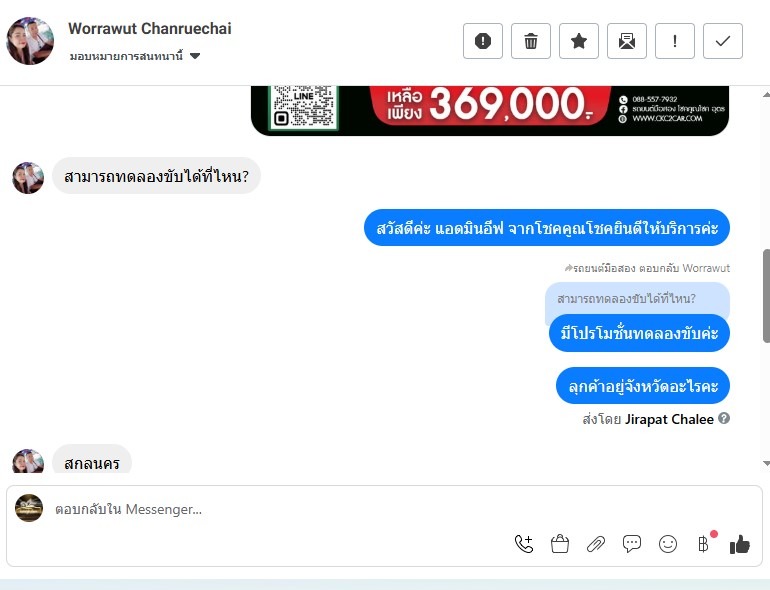The image size is (770, 590).
Task: Open the 369,000 car promotion image
Action: [490, 111]
